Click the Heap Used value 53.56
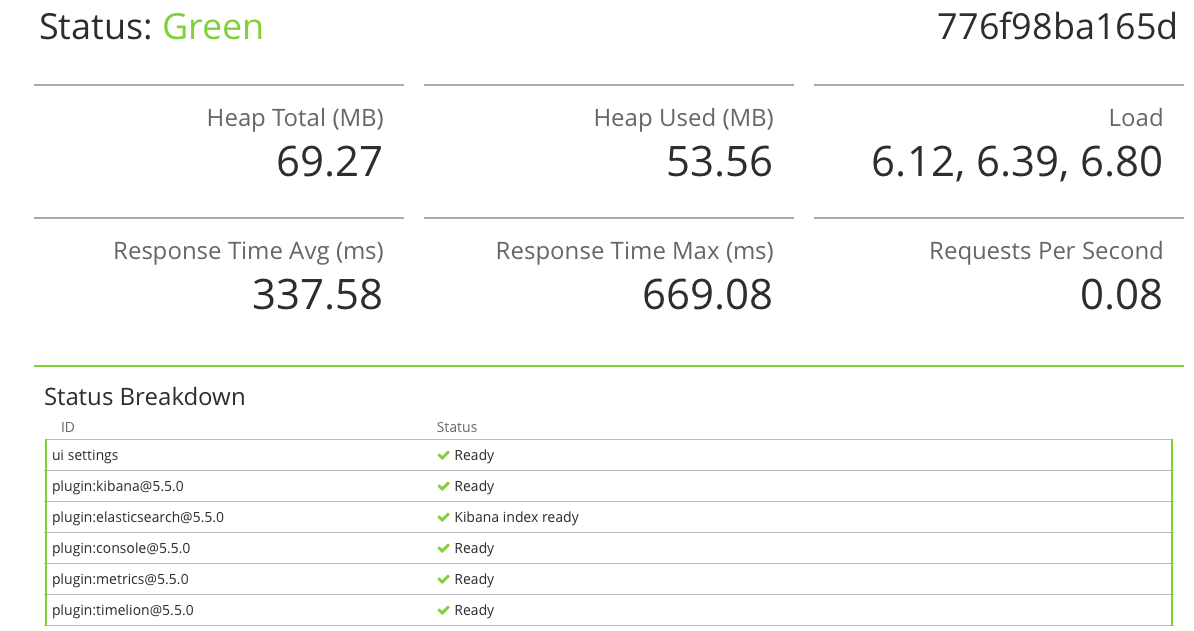Image resolution: width=1194 pixels, height=631 pixels. coord(720,161)
